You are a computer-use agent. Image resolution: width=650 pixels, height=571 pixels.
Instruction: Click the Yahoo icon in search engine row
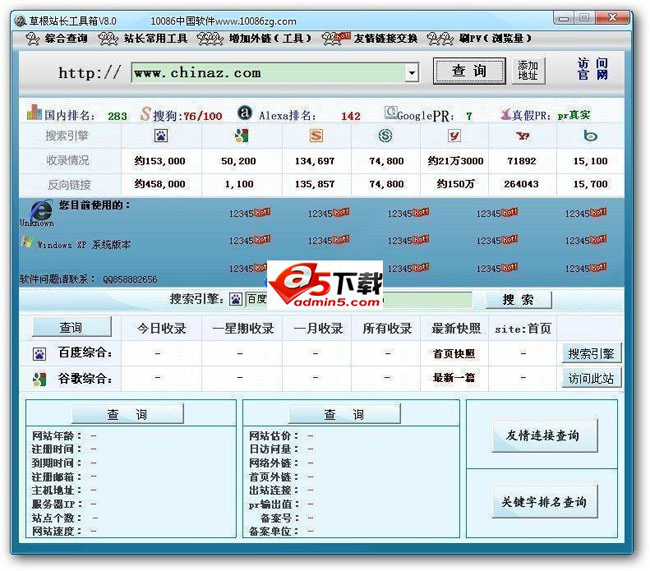pyautogui.click(x=522, y=136)
